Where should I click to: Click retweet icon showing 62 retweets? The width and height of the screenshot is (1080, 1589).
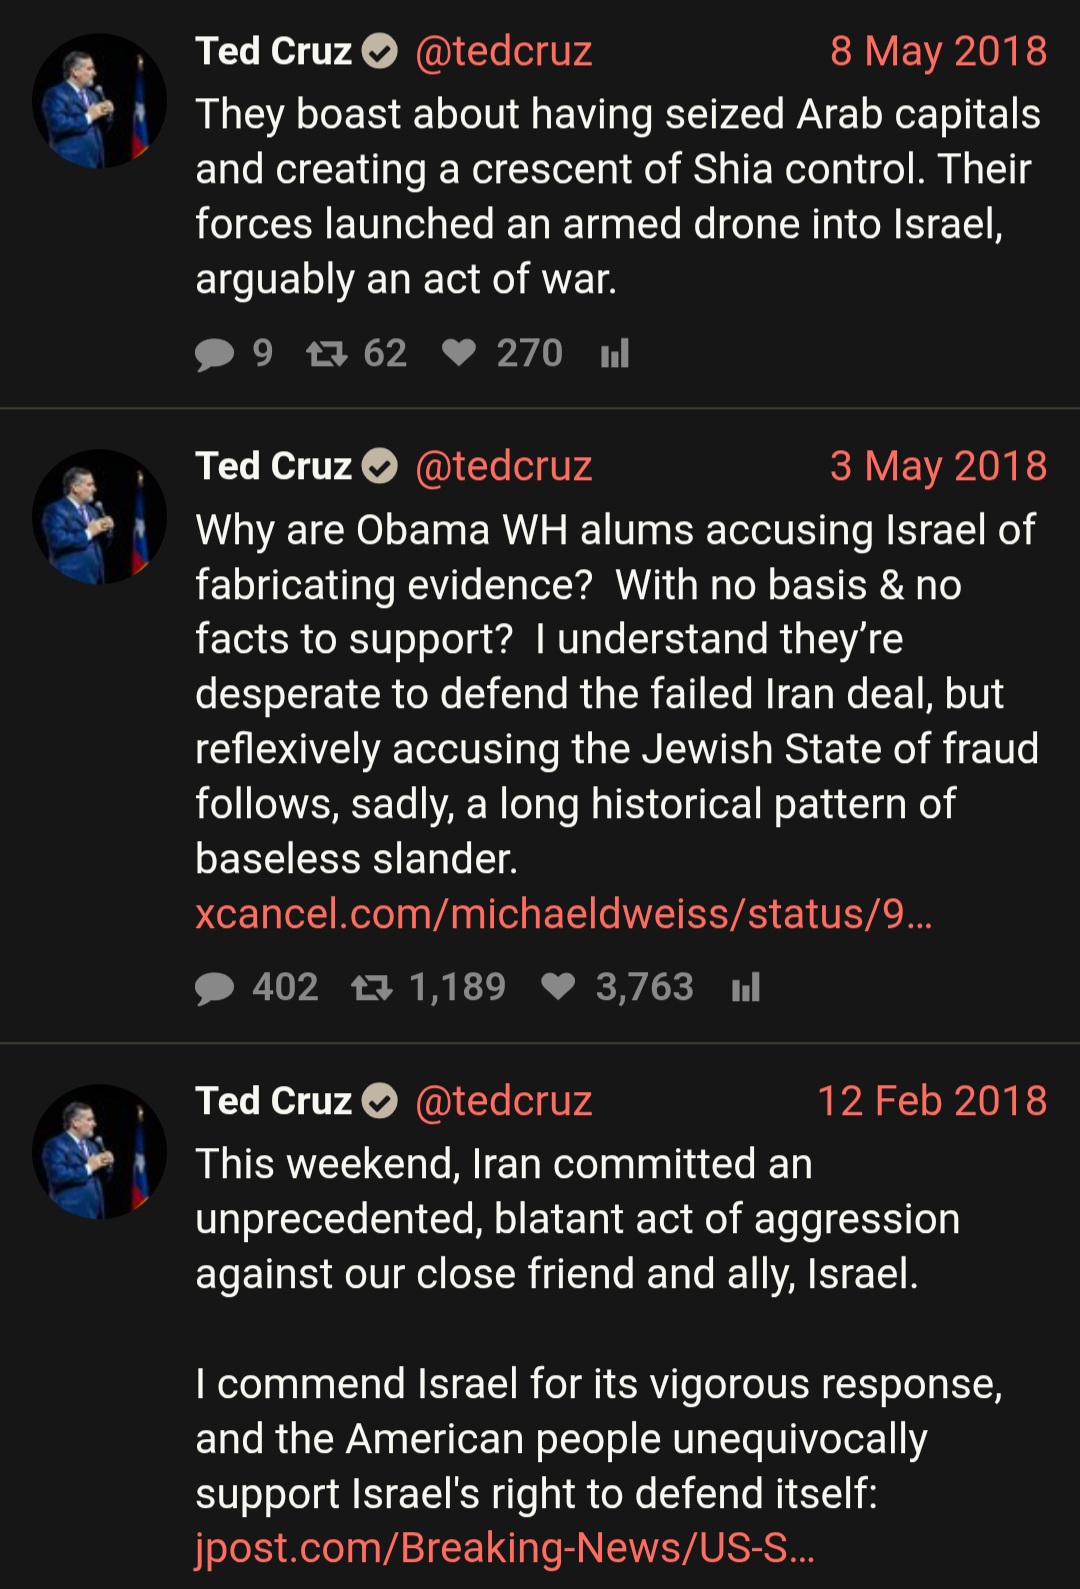click(x=327, y=353)
